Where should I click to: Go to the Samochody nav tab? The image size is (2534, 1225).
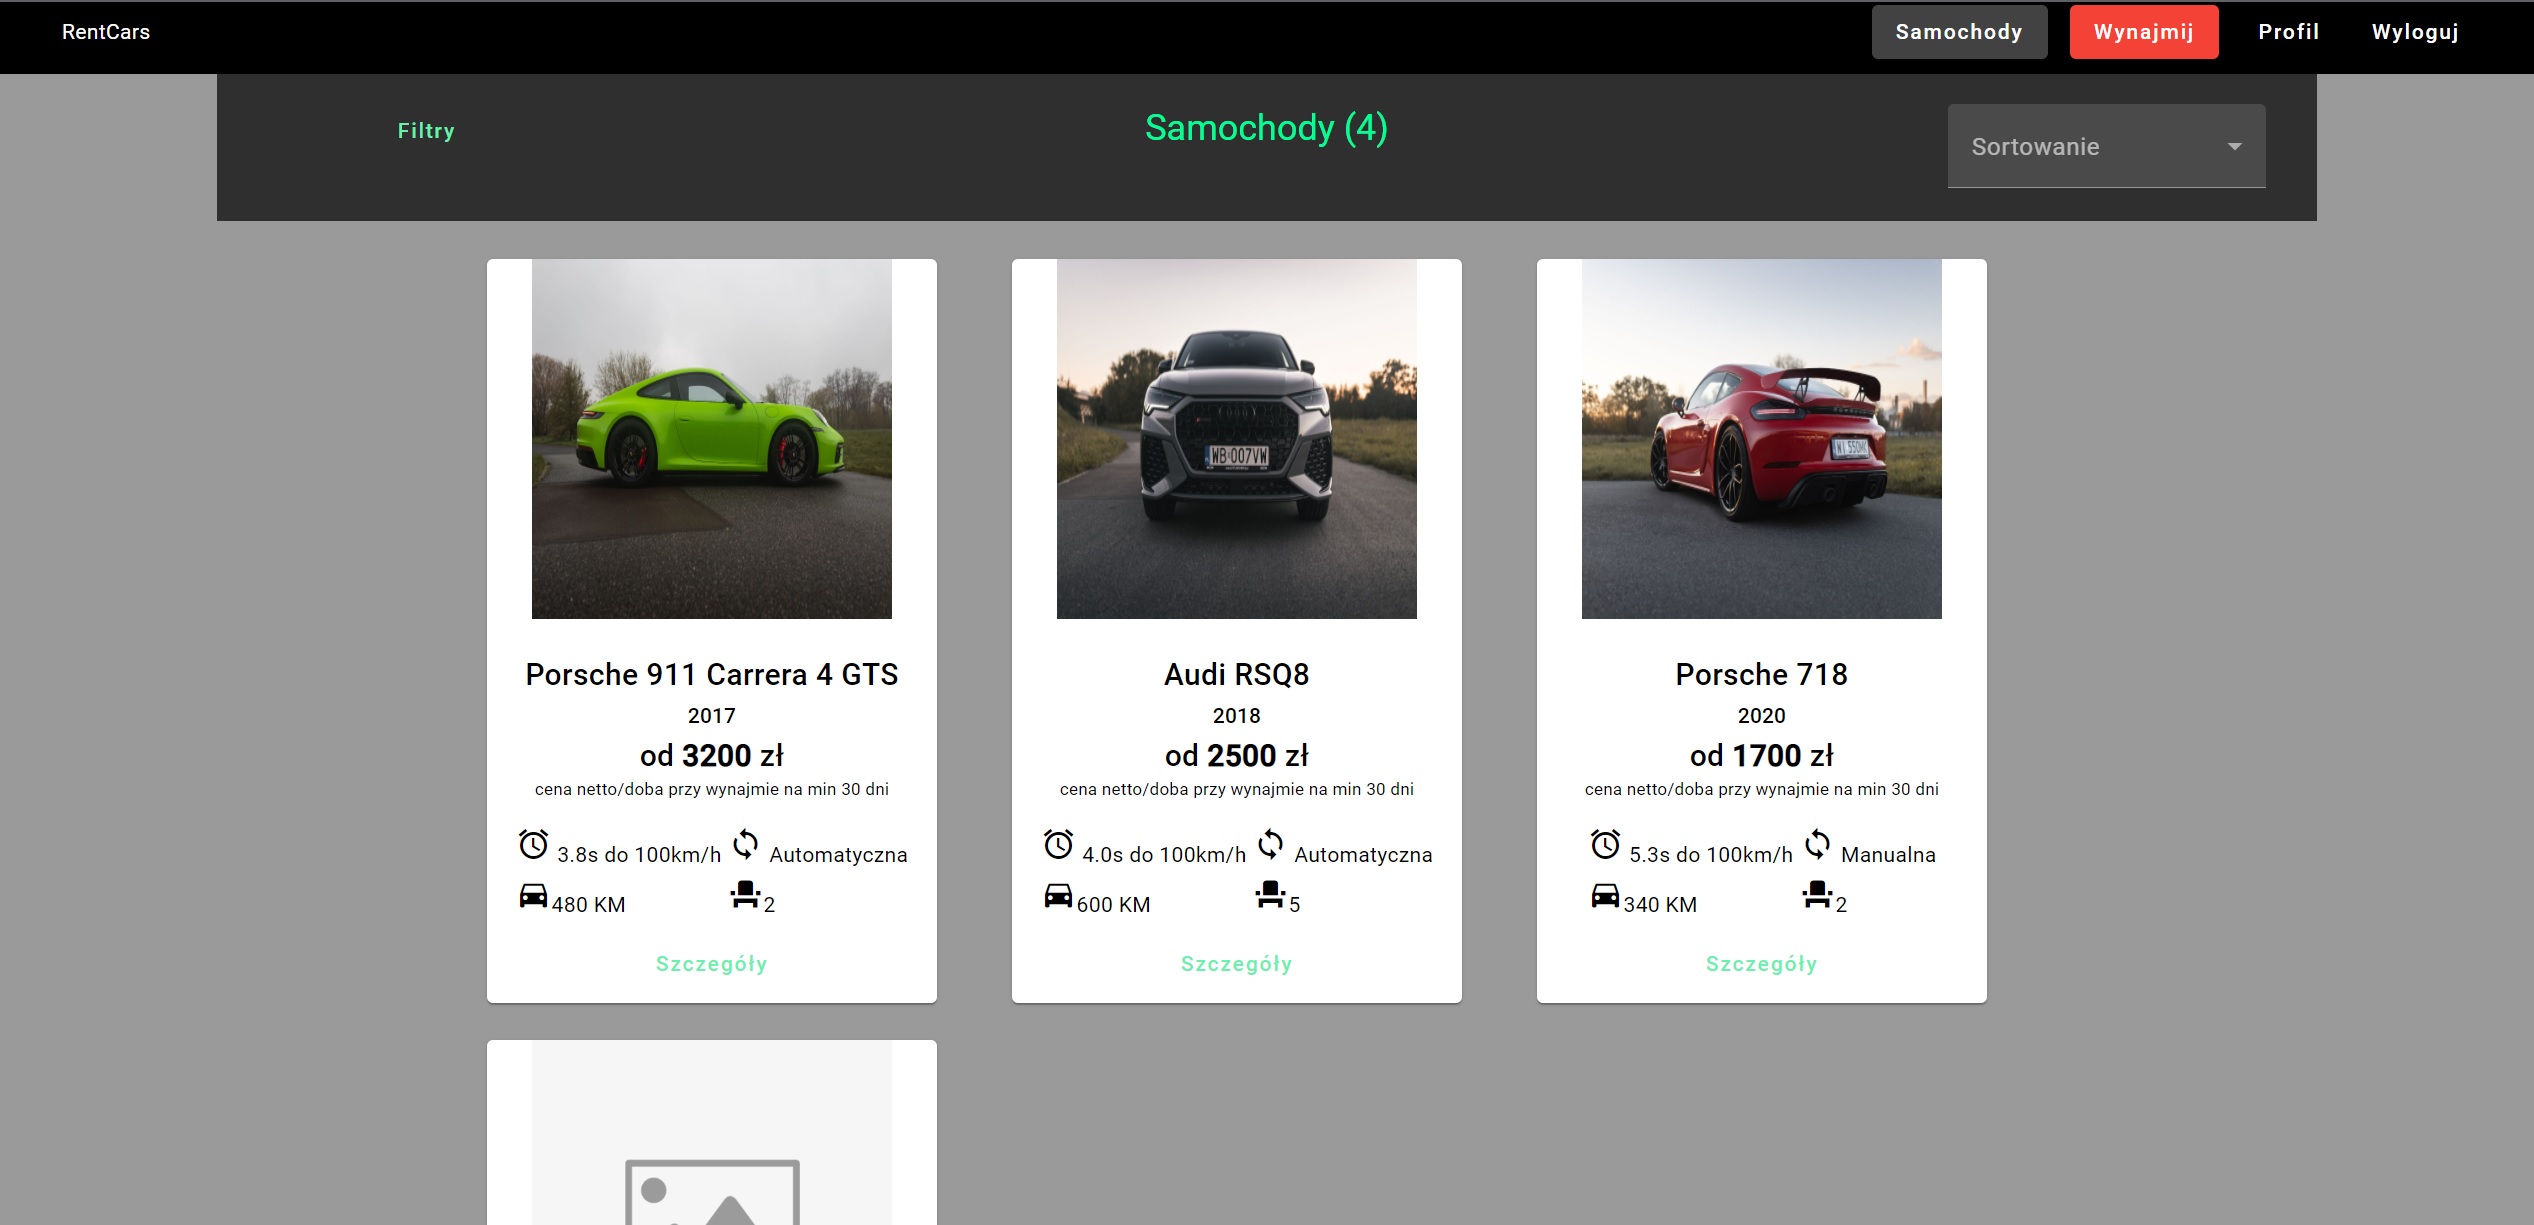tap(1958, 32)
